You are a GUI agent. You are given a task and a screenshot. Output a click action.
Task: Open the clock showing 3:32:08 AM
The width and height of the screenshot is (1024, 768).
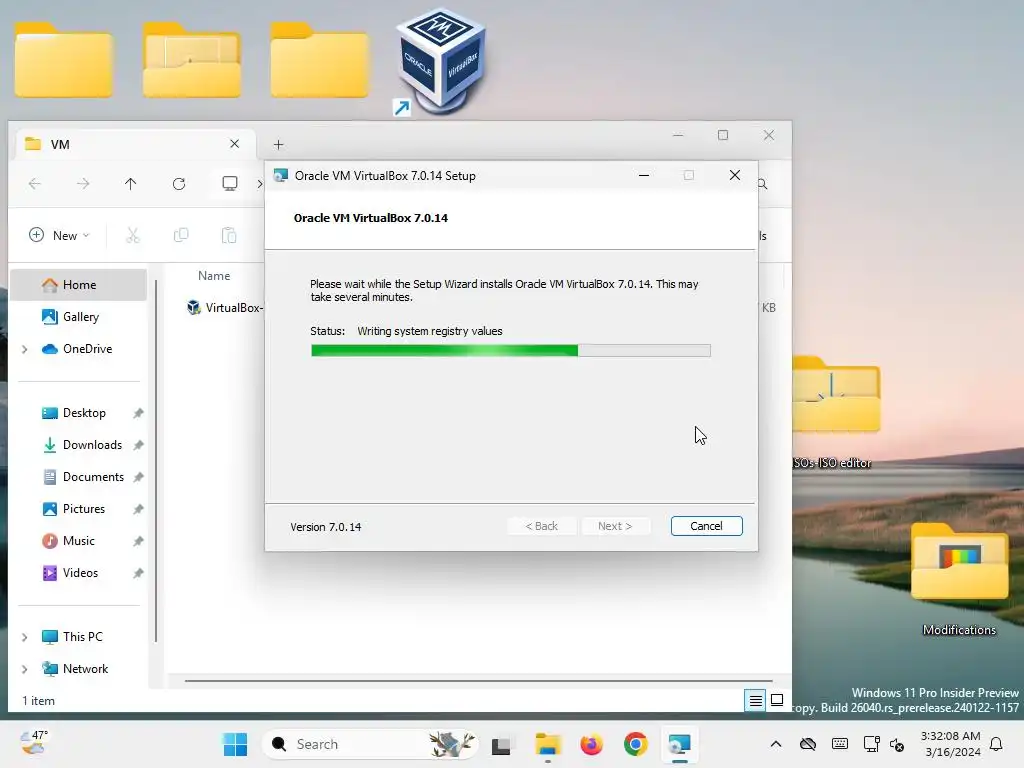point(951,744)
